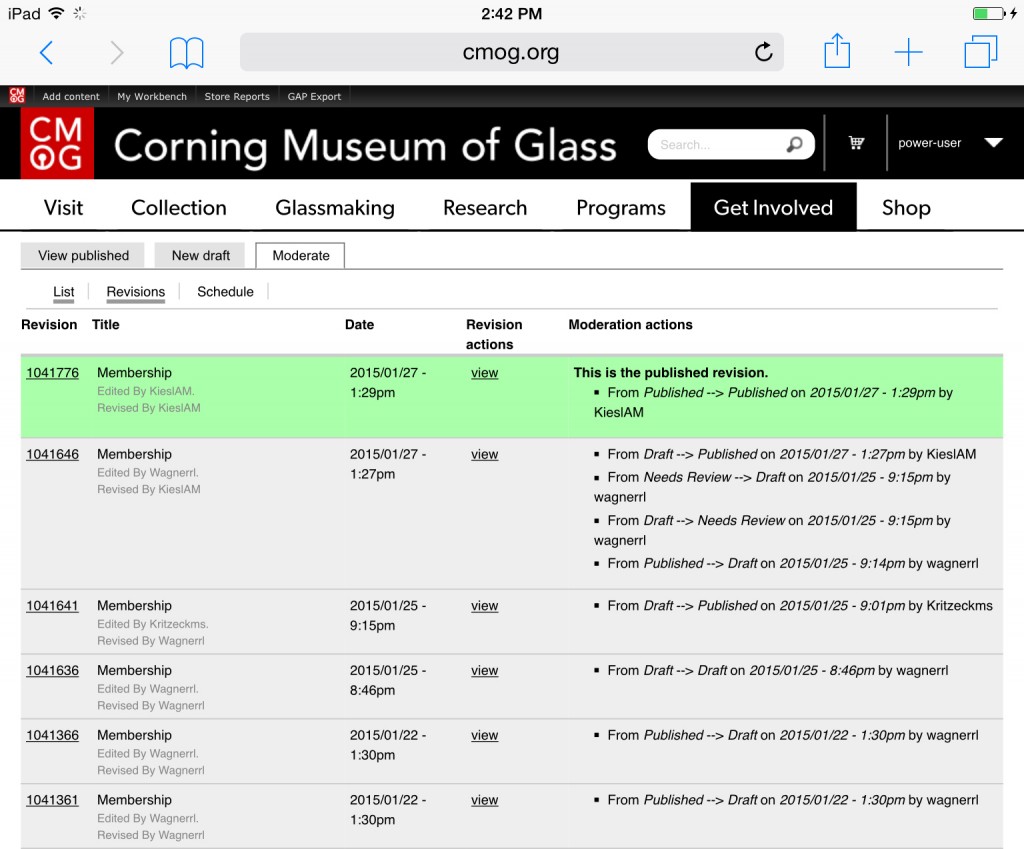Open revision 1041636 link
This screenshot has width=1024, height=849.
tap(52, 671)
